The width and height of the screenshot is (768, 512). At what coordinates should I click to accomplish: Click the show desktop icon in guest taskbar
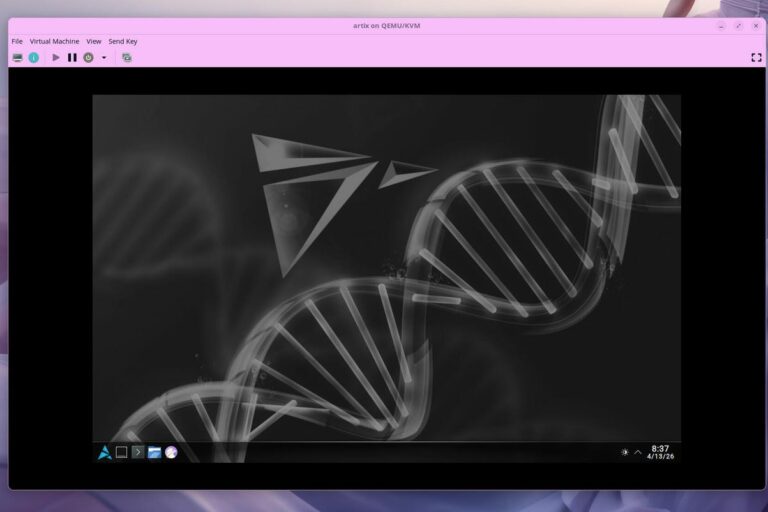121,452
